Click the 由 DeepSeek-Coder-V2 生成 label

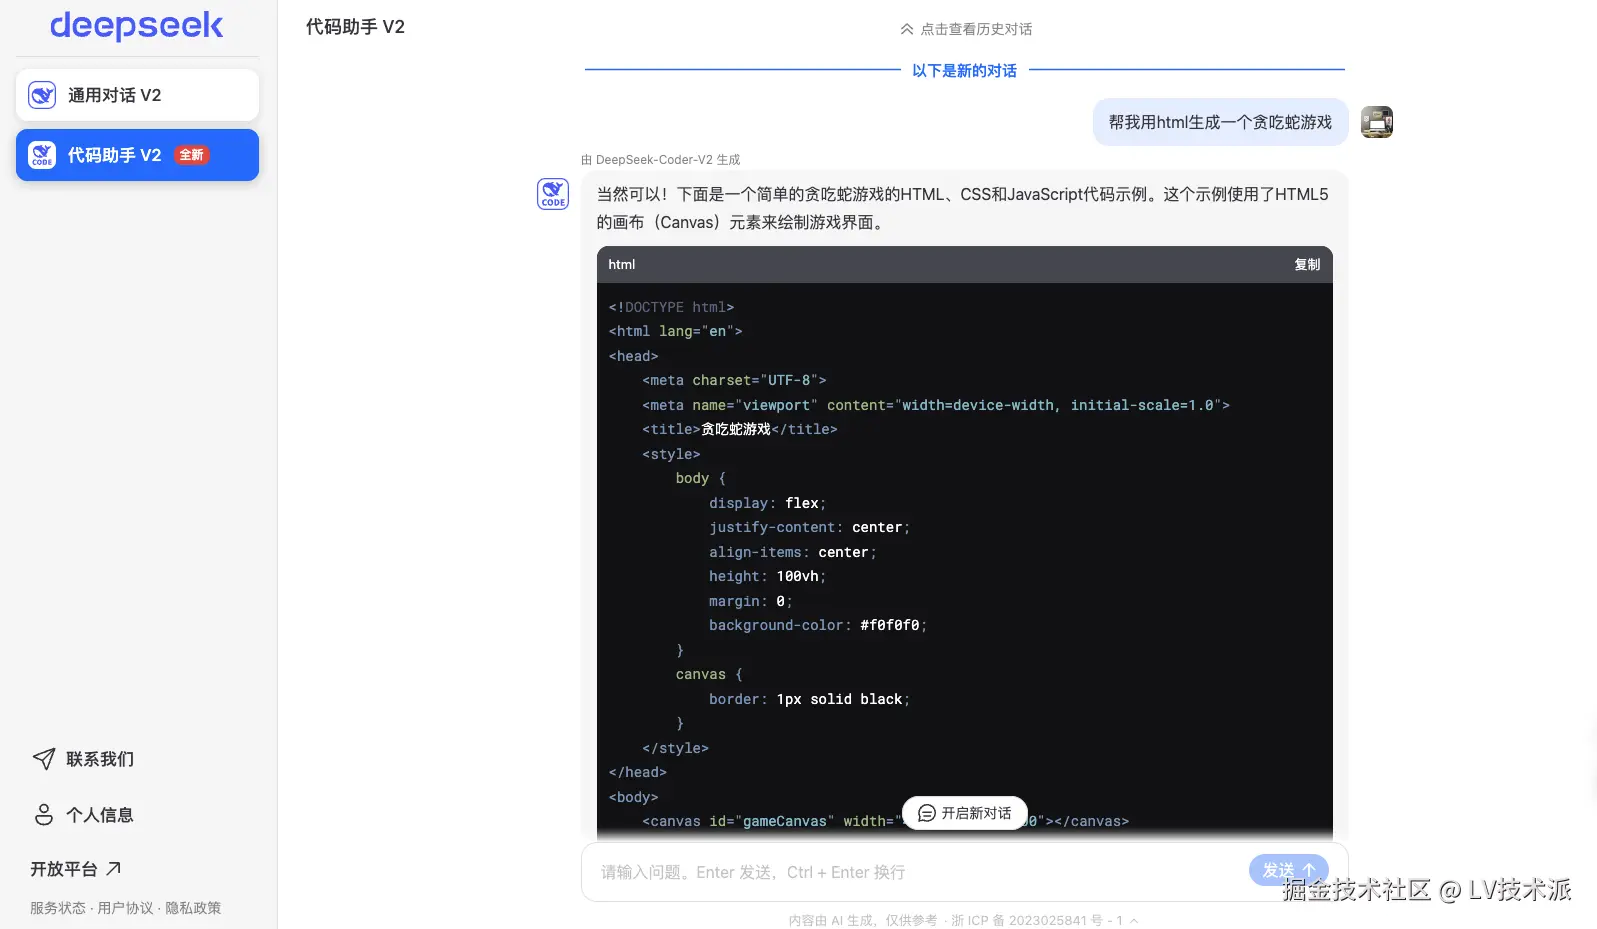coord(661,160)
